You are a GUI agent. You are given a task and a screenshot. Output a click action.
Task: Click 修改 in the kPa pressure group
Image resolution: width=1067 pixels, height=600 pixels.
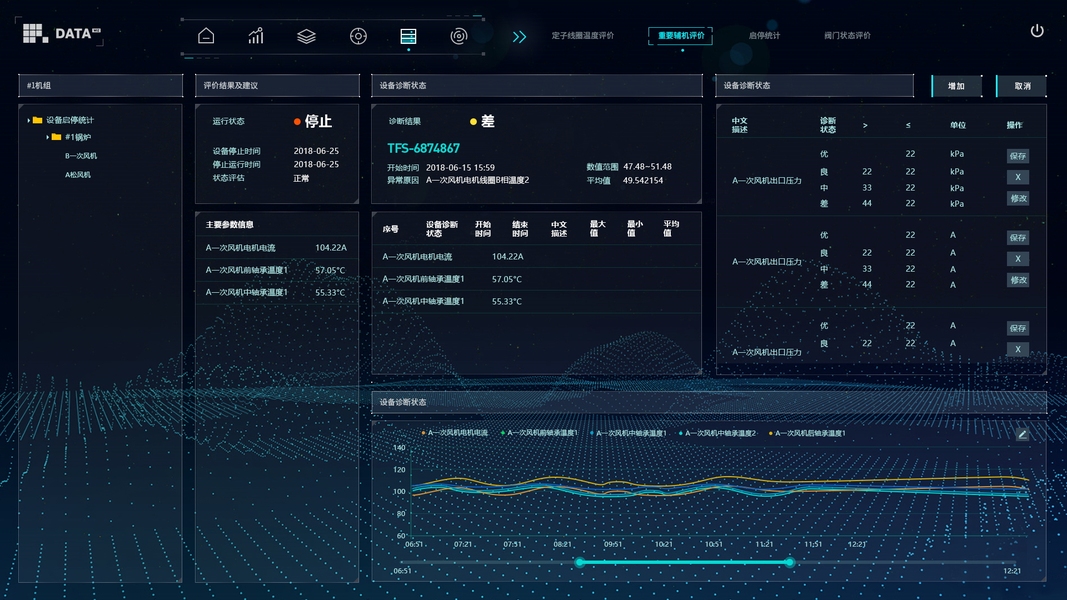pos(1017,198)
